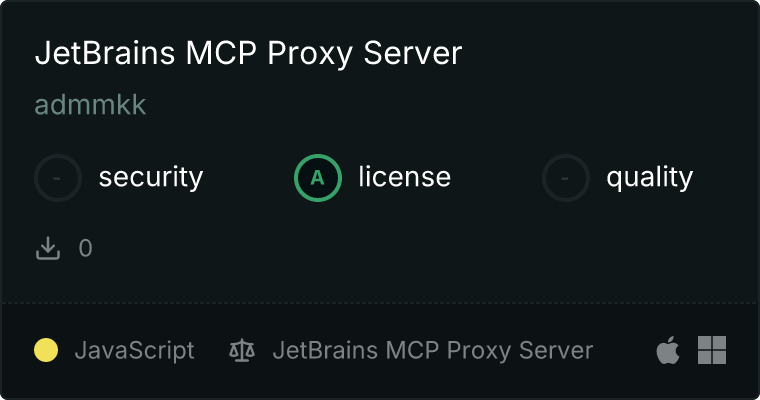Click the empty quality grade circle badge
The width and height of the screenshot is (760, 400).
coord(566,178)
